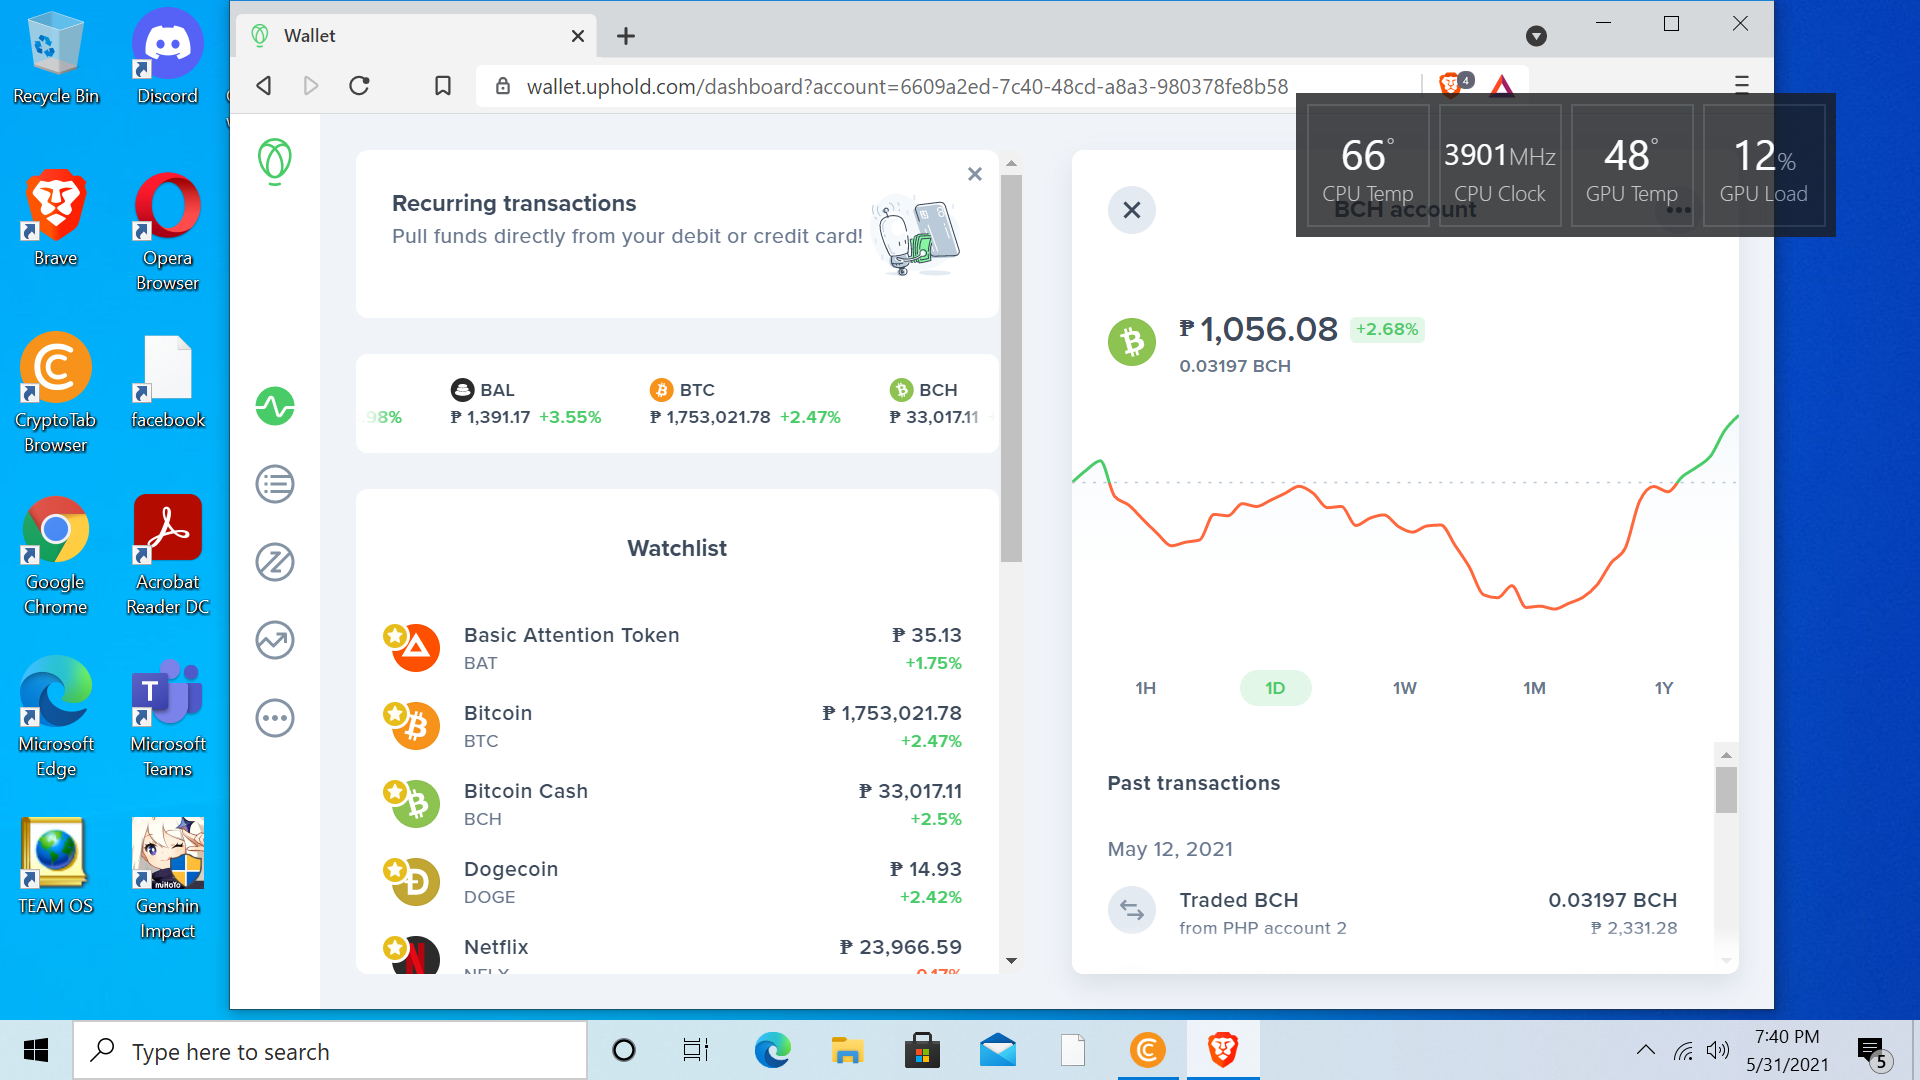
Task: Click the forward navigation arrow
Action: pos(311,86)
